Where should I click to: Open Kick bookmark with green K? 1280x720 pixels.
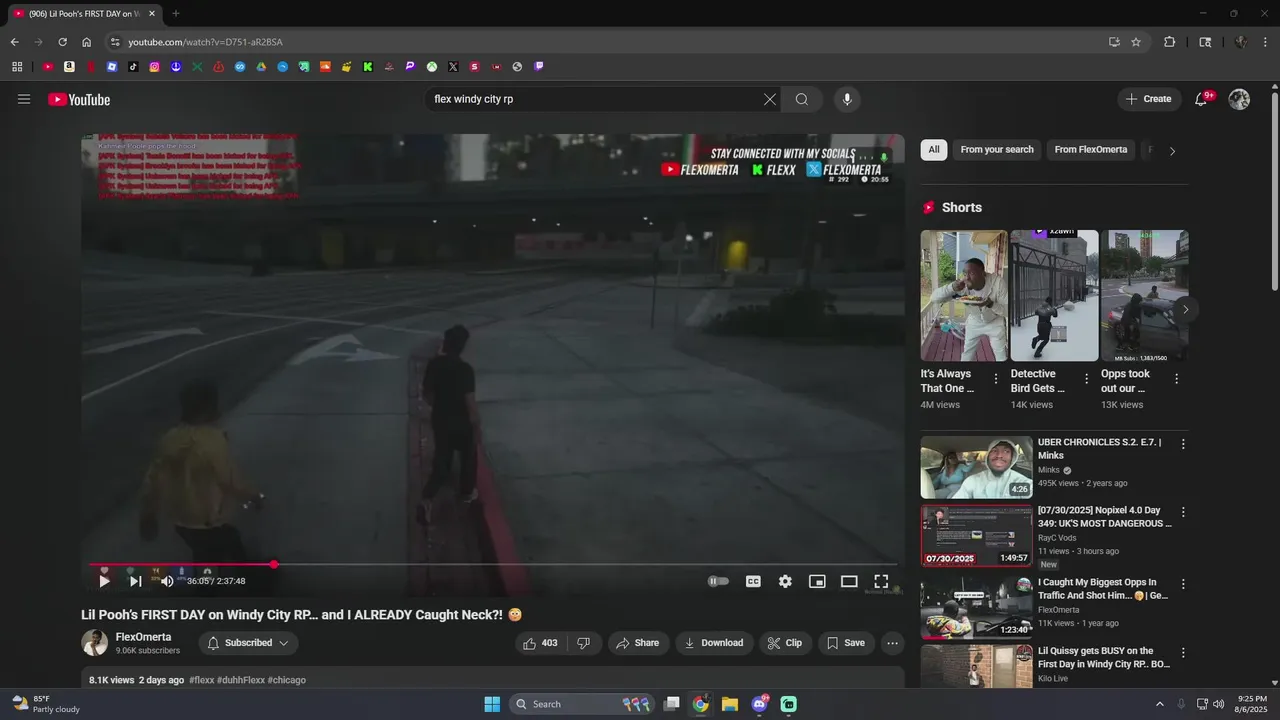coord(368,67)
